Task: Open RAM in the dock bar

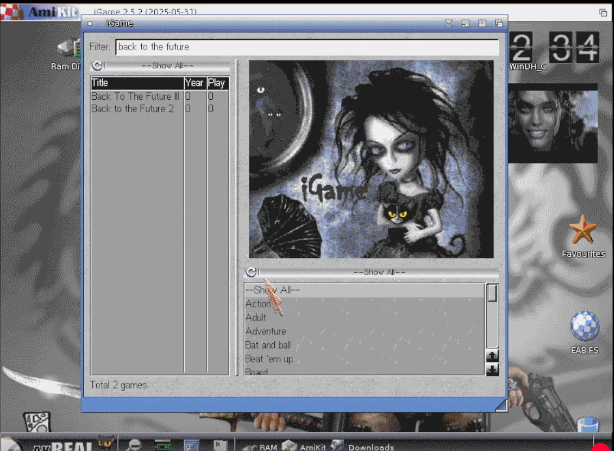Action: coord(260,446)
